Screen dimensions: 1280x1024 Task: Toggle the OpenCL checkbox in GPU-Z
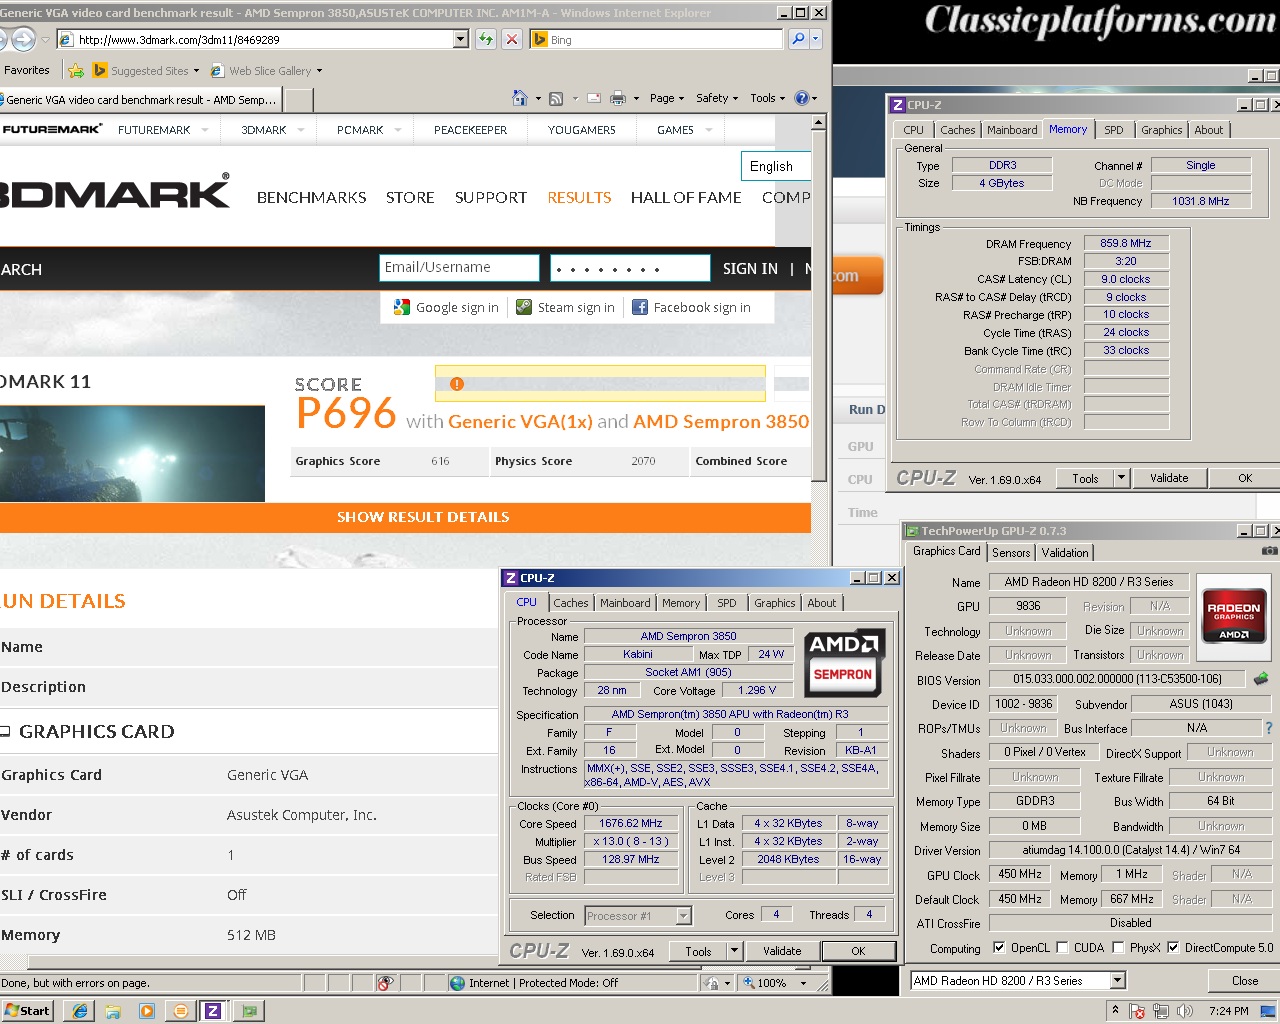(999, 947)
